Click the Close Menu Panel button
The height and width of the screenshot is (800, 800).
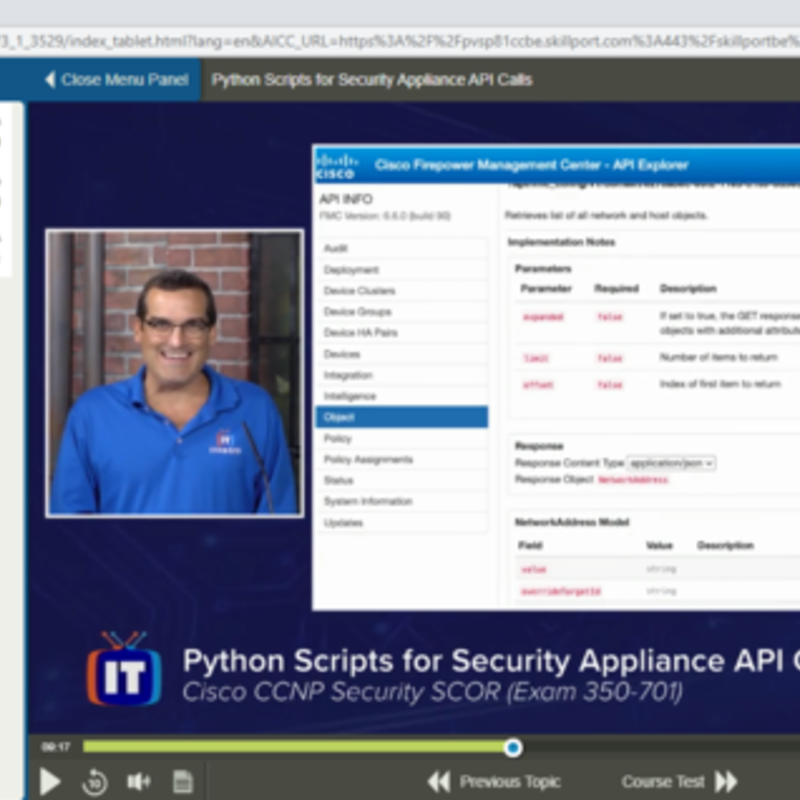[x=117, y=80]
